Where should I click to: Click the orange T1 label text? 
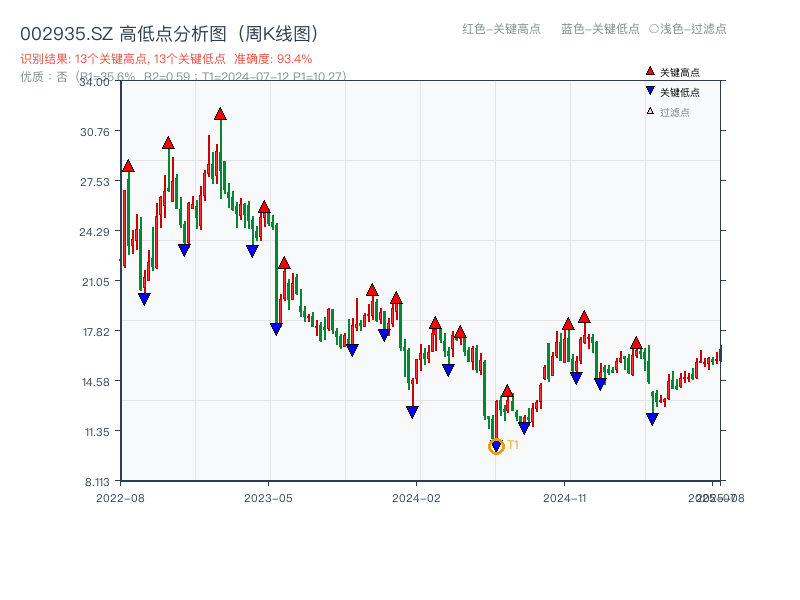(x=513, y=445)
